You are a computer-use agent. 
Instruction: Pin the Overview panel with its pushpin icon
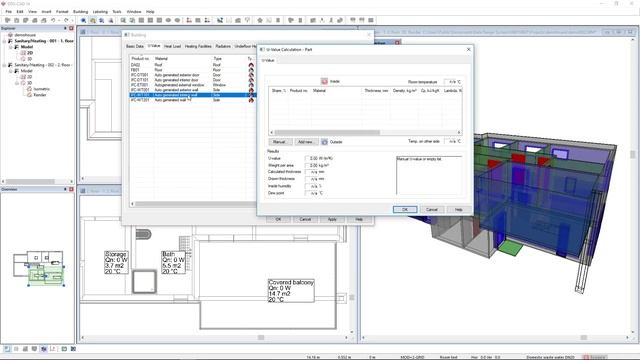tap(65, 189)
